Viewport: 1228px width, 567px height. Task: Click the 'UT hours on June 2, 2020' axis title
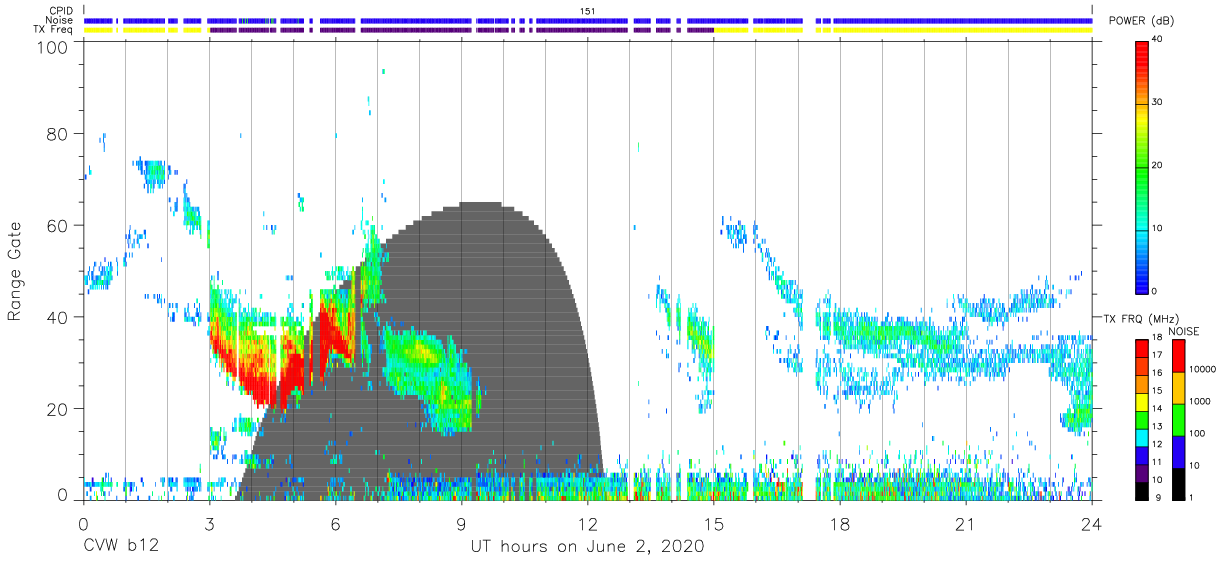click(x=588, y=547)
